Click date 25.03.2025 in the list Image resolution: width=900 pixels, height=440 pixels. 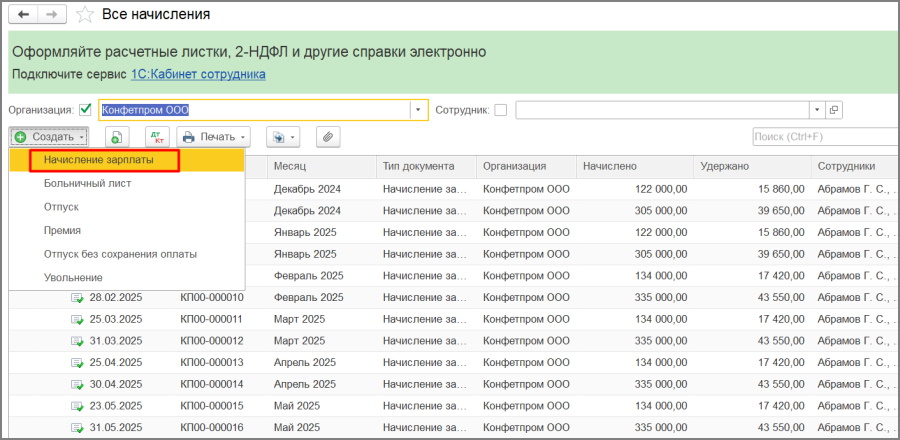116,320
